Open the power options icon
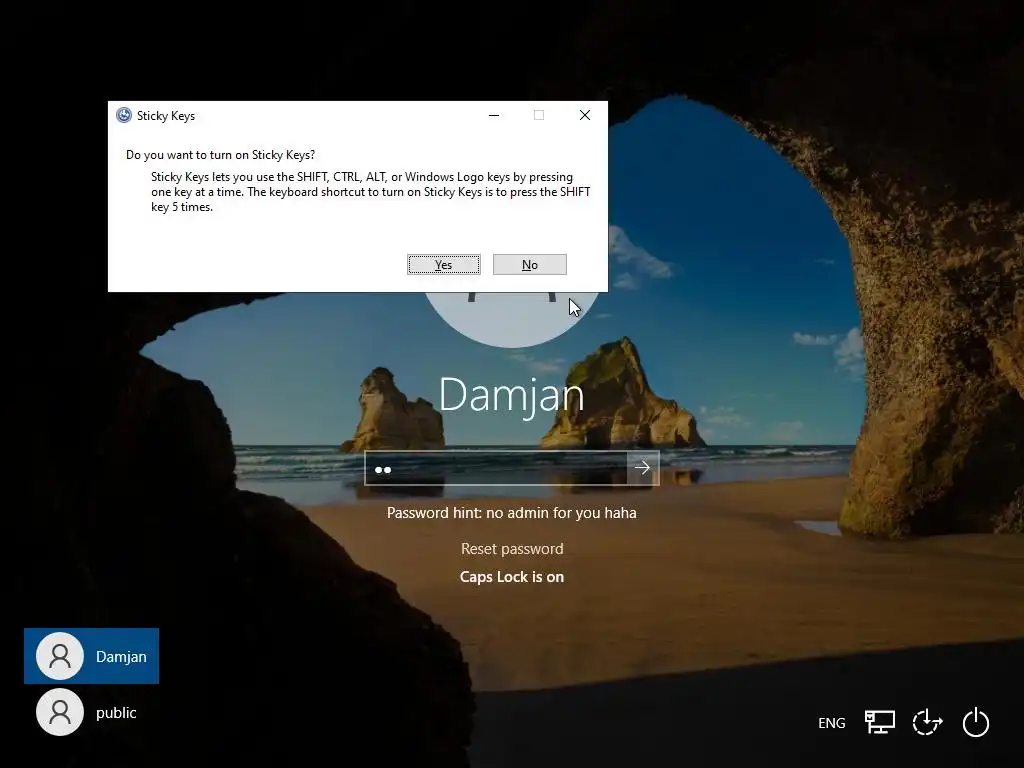 (x=976, y=722)
